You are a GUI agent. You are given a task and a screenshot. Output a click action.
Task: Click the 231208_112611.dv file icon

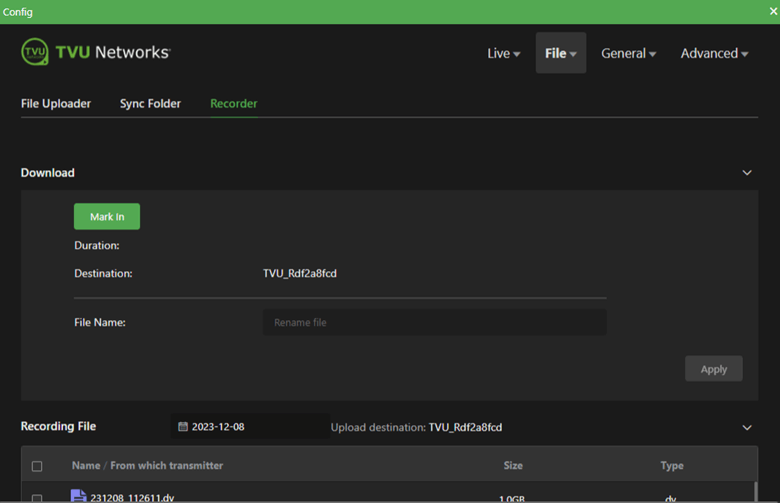point(78,496)
